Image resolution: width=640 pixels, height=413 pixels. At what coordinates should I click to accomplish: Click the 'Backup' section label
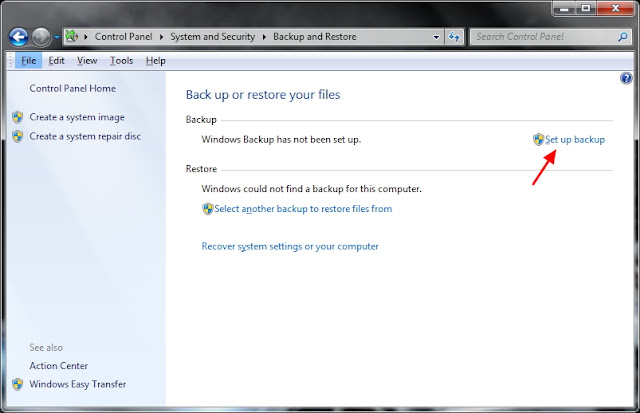[201, 120]
